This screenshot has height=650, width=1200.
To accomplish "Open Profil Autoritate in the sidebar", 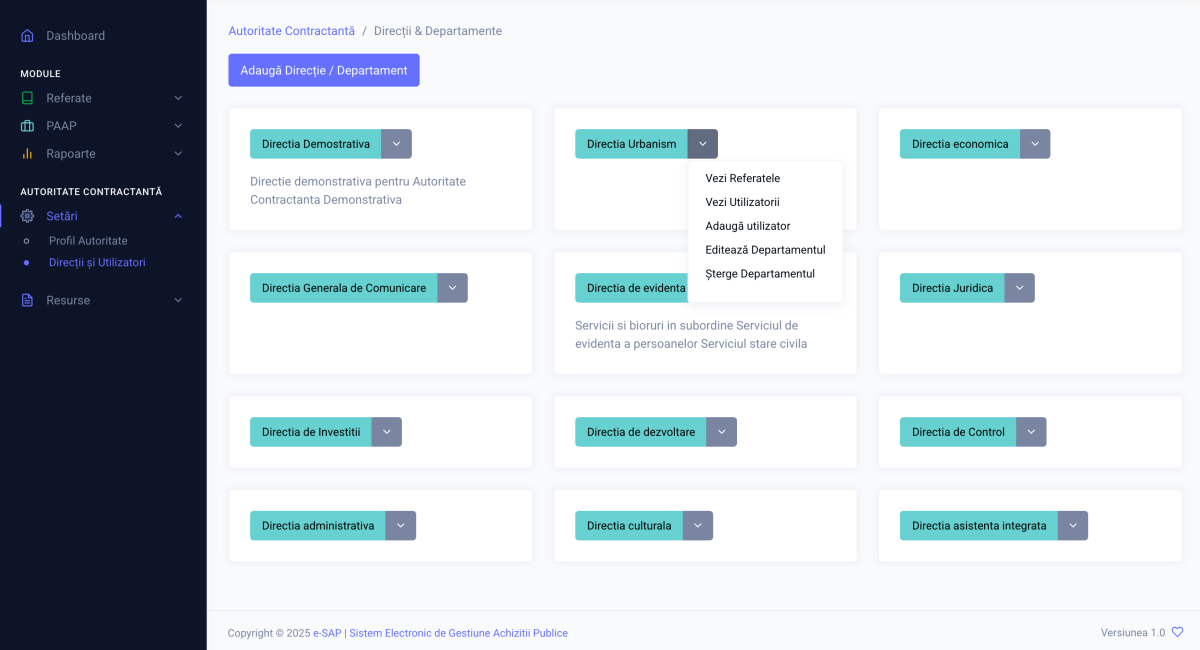I will point(88,241).
